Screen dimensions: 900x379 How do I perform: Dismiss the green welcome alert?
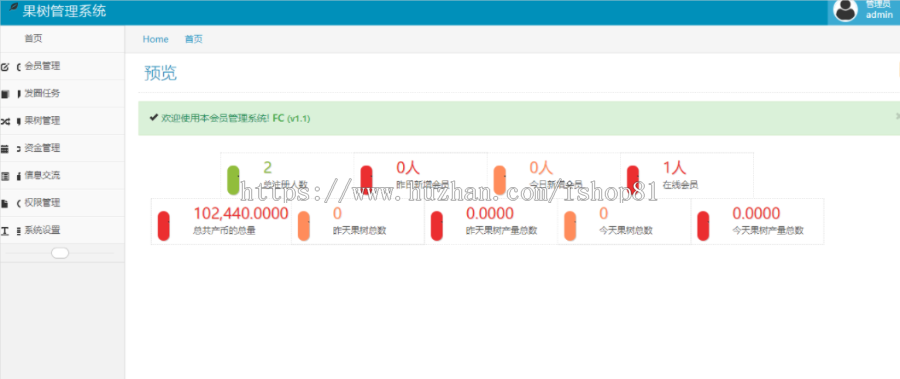click(x=897, y=117)
